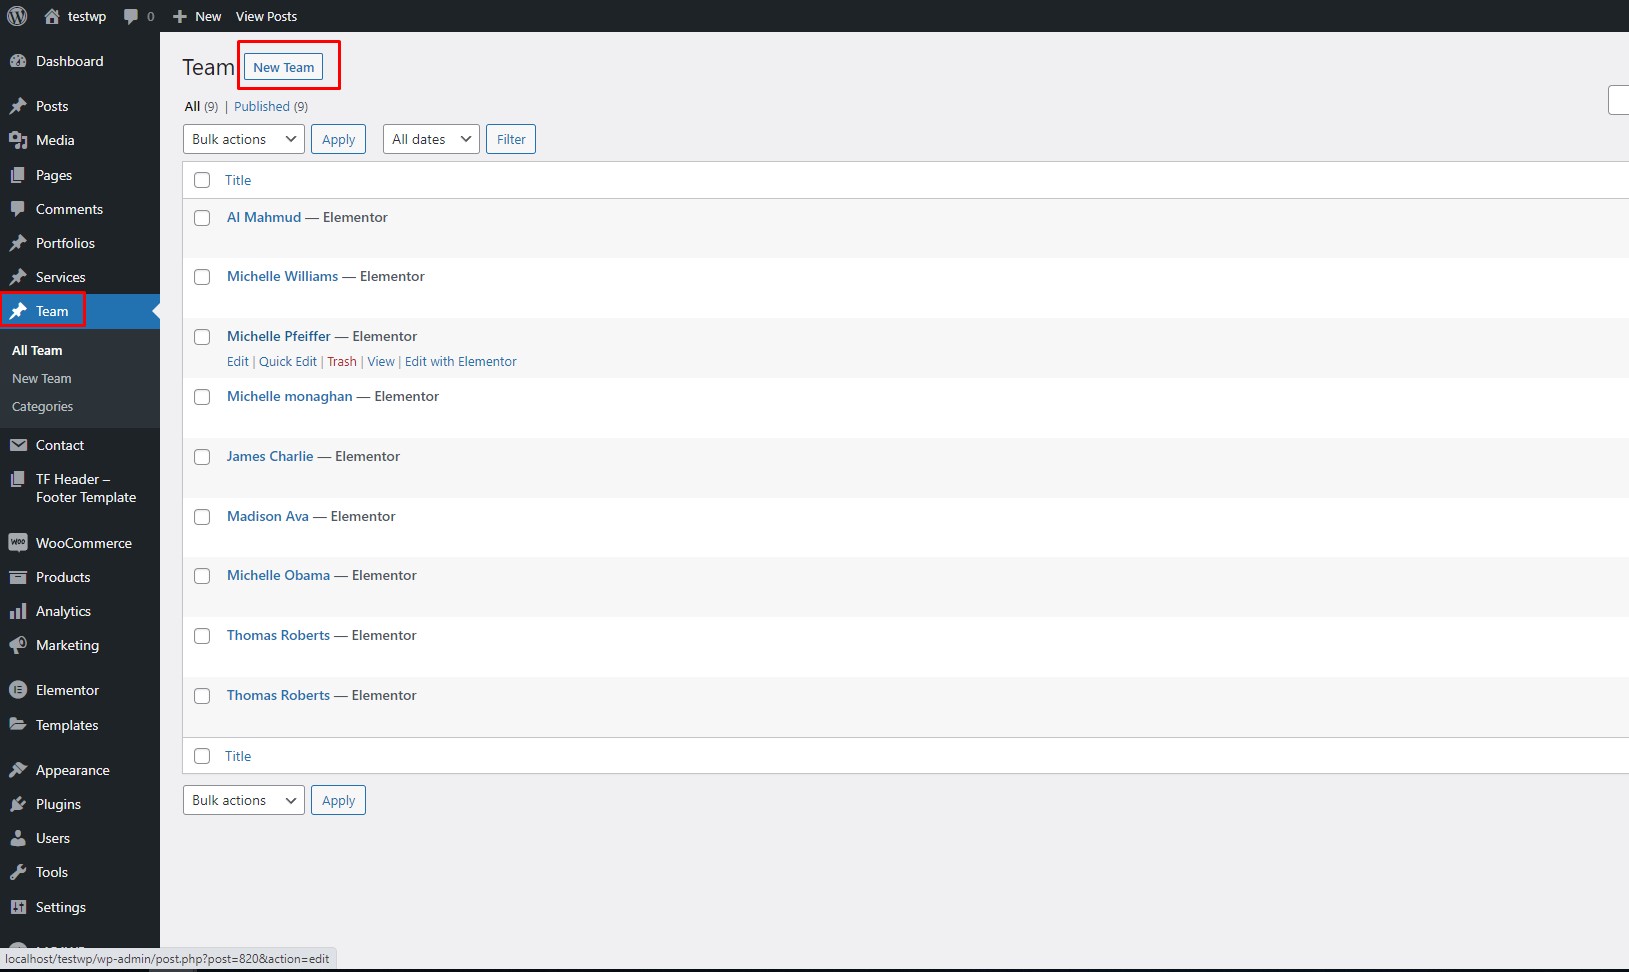Open the bottom Bulk actions dropdown
This screenshot has height=972, width=1629.
coord(244,800)
